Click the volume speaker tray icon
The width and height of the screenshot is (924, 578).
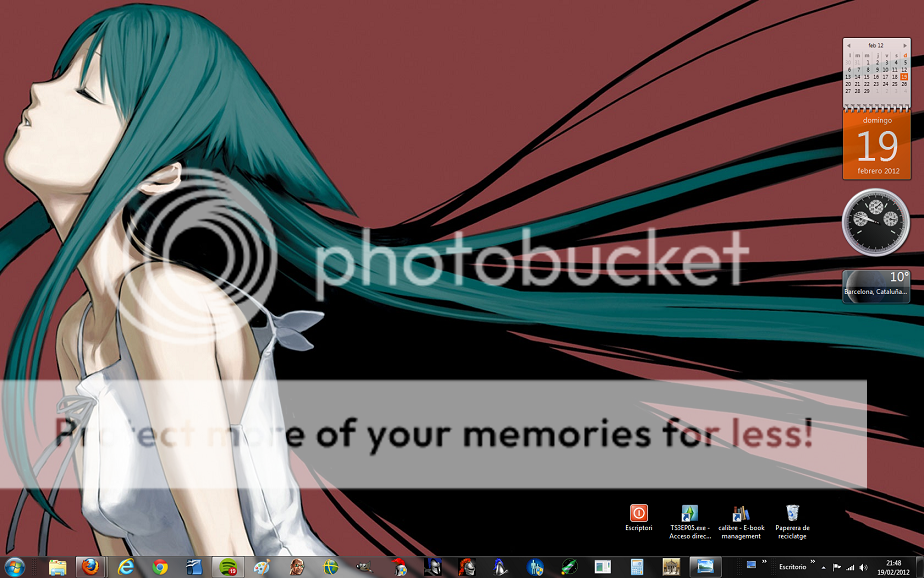click(862, 567)
